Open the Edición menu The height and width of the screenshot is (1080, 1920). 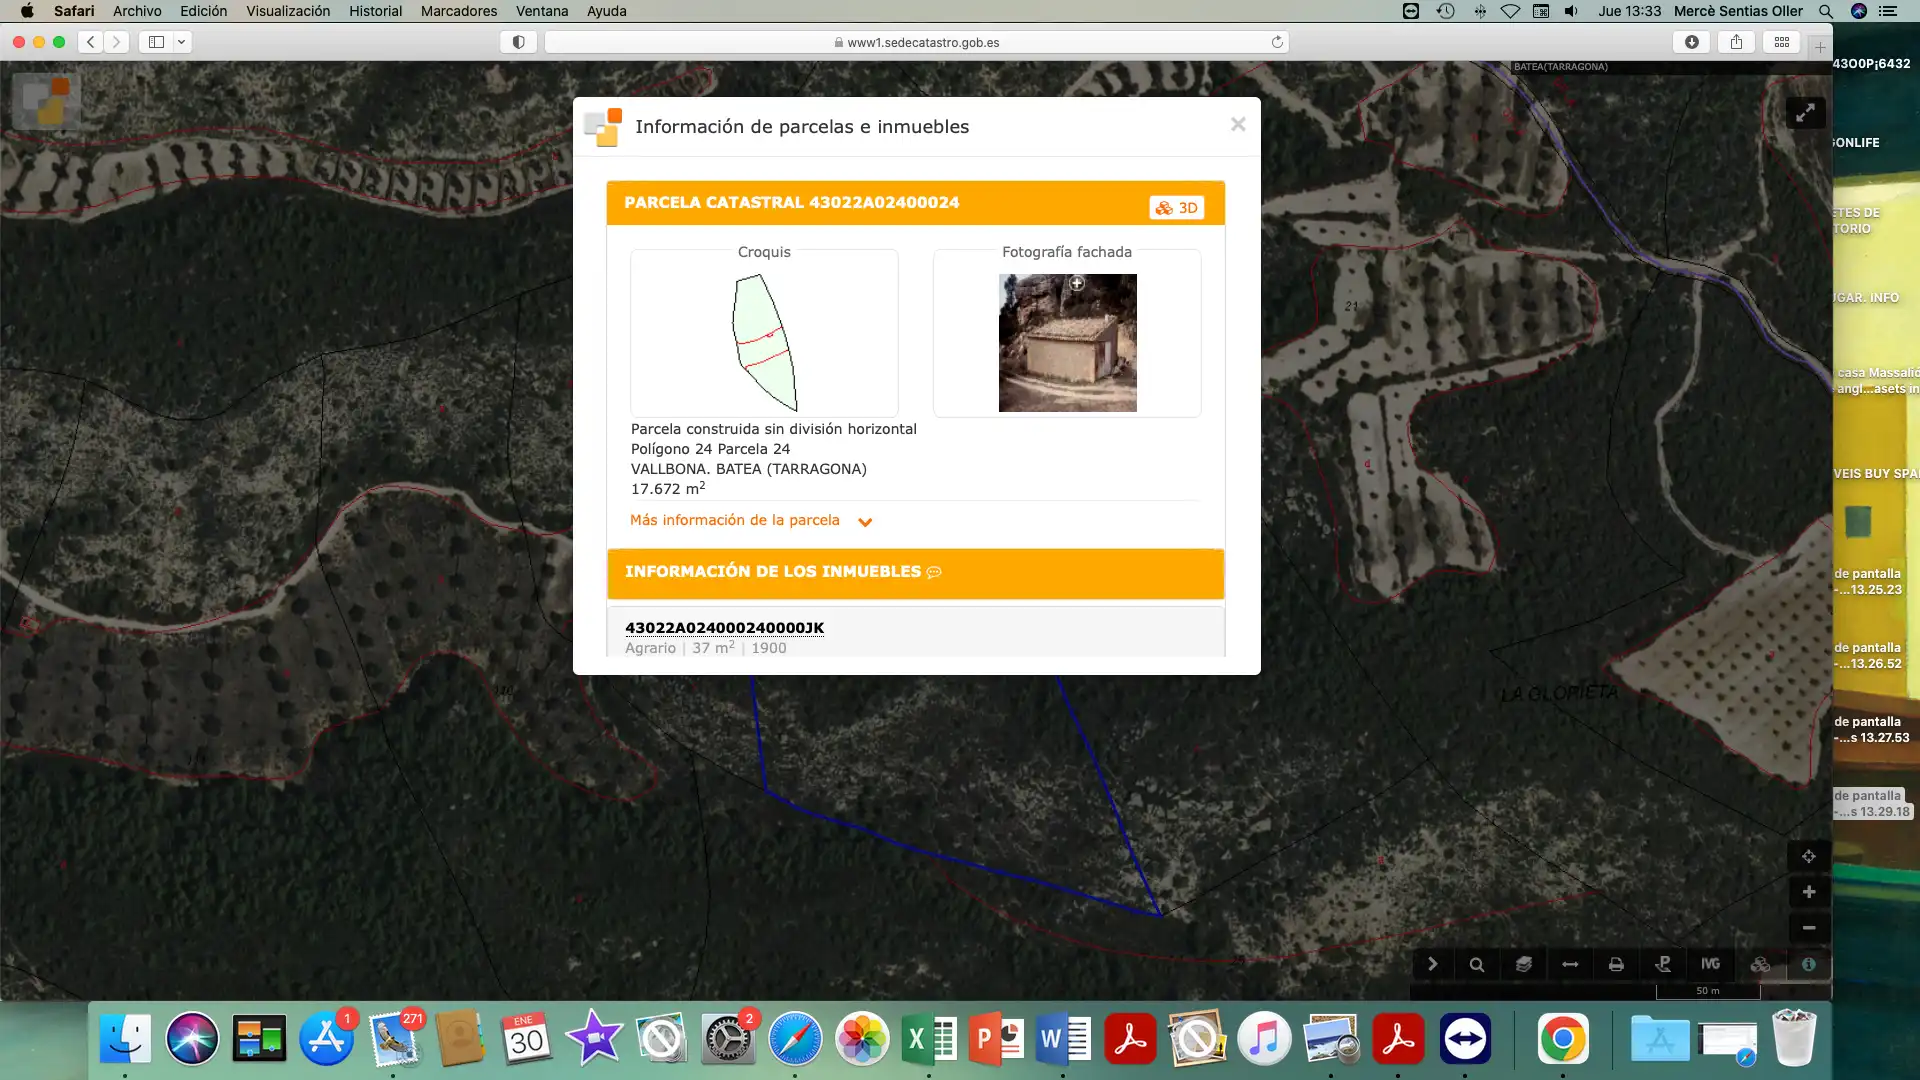tap(204, 11)
